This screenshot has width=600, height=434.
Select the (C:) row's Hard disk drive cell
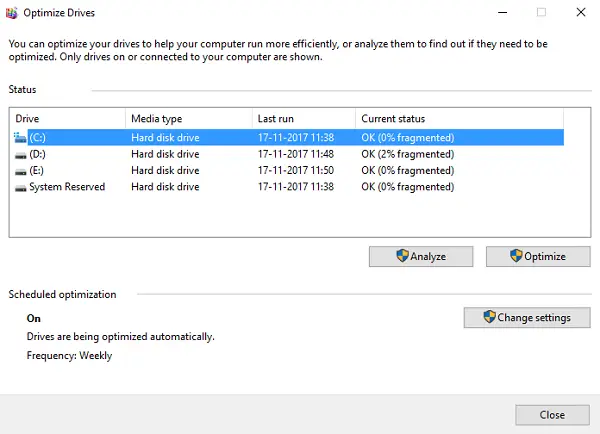(165, 138)
